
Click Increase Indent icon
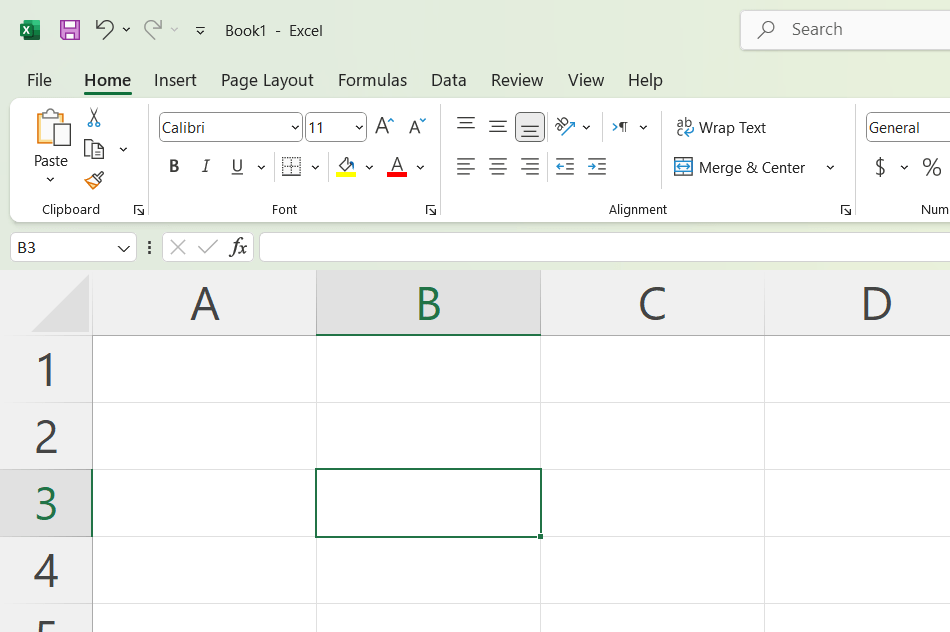(x=597, y=166)
